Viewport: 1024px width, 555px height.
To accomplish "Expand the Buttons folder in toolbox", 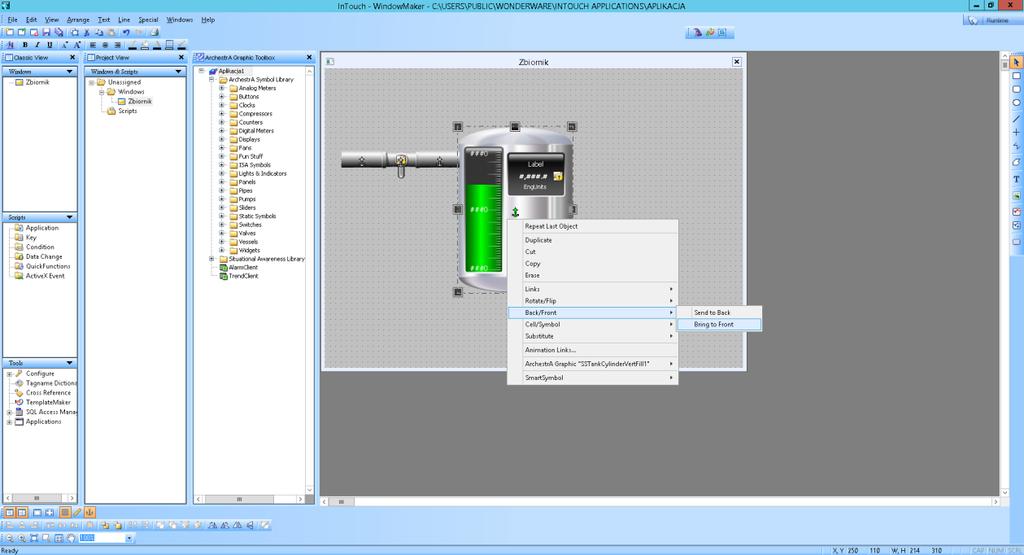I will tap(221, 97).
